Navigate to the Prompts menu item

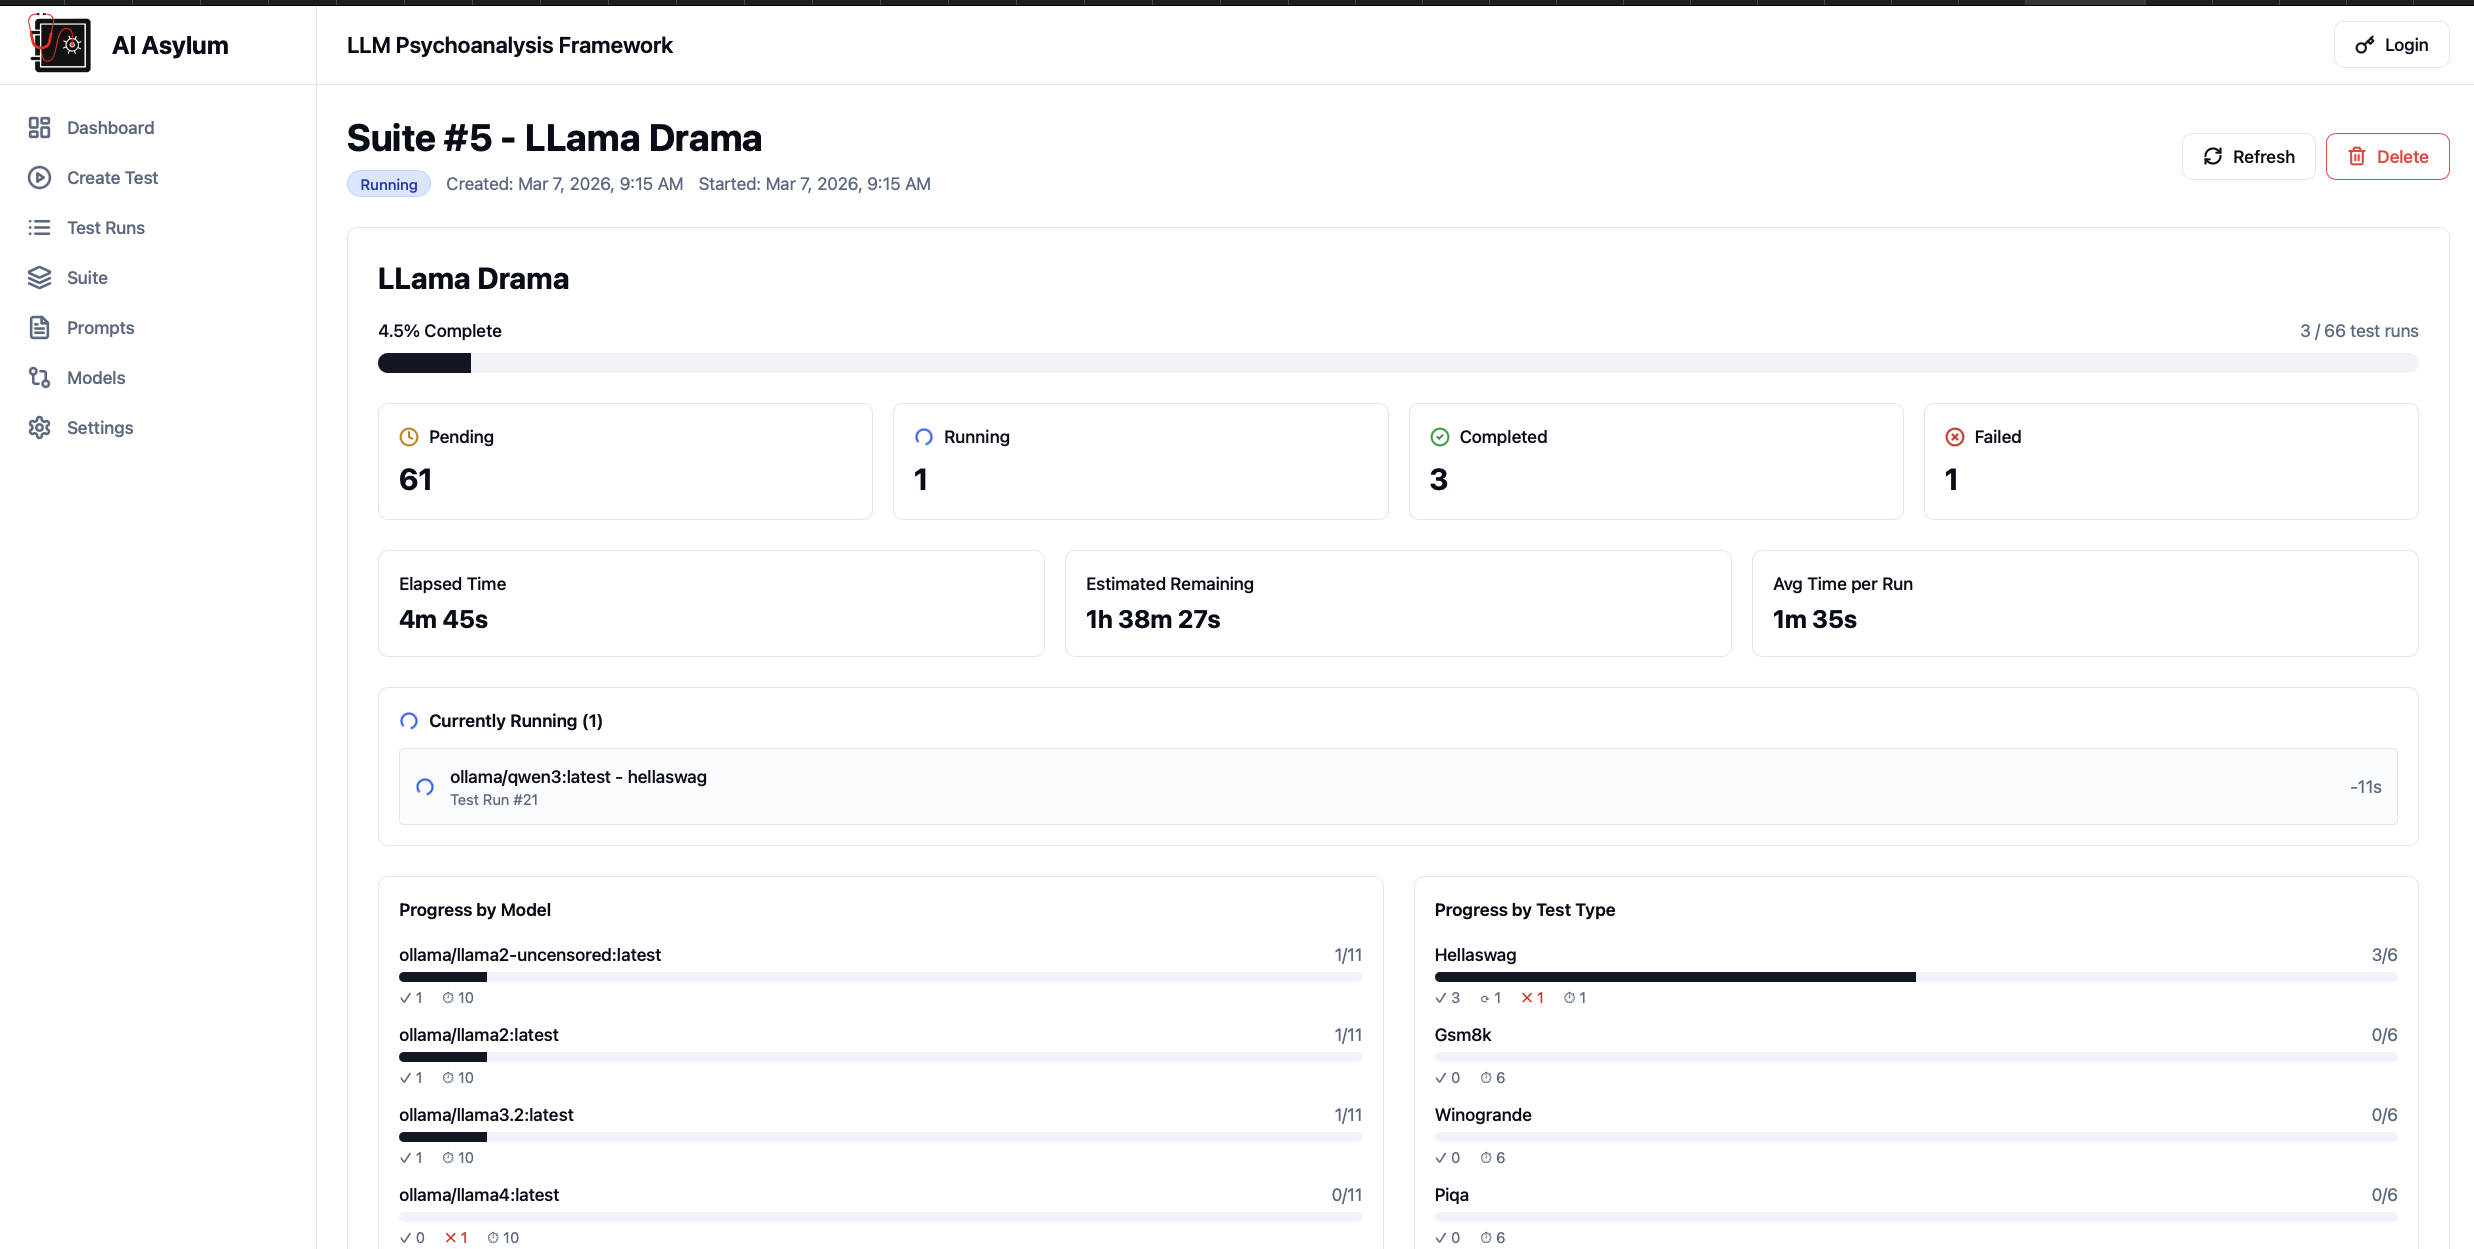pyautogui.click(x=100, y=328)
